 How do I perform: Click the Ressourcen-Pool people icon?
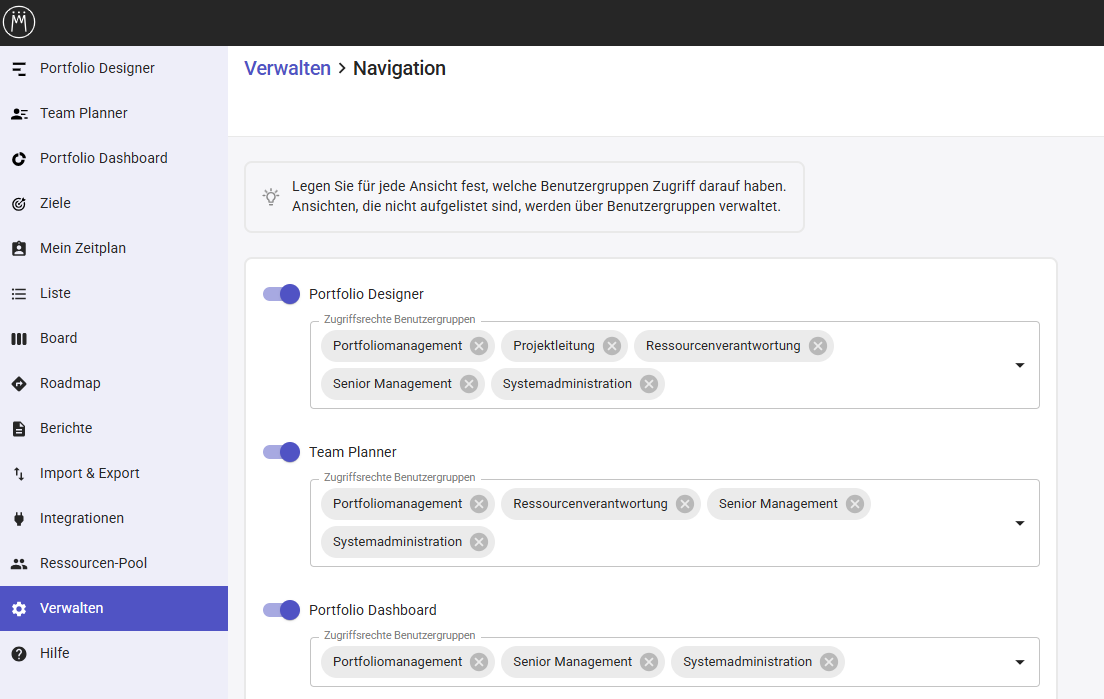coord(19,564)
